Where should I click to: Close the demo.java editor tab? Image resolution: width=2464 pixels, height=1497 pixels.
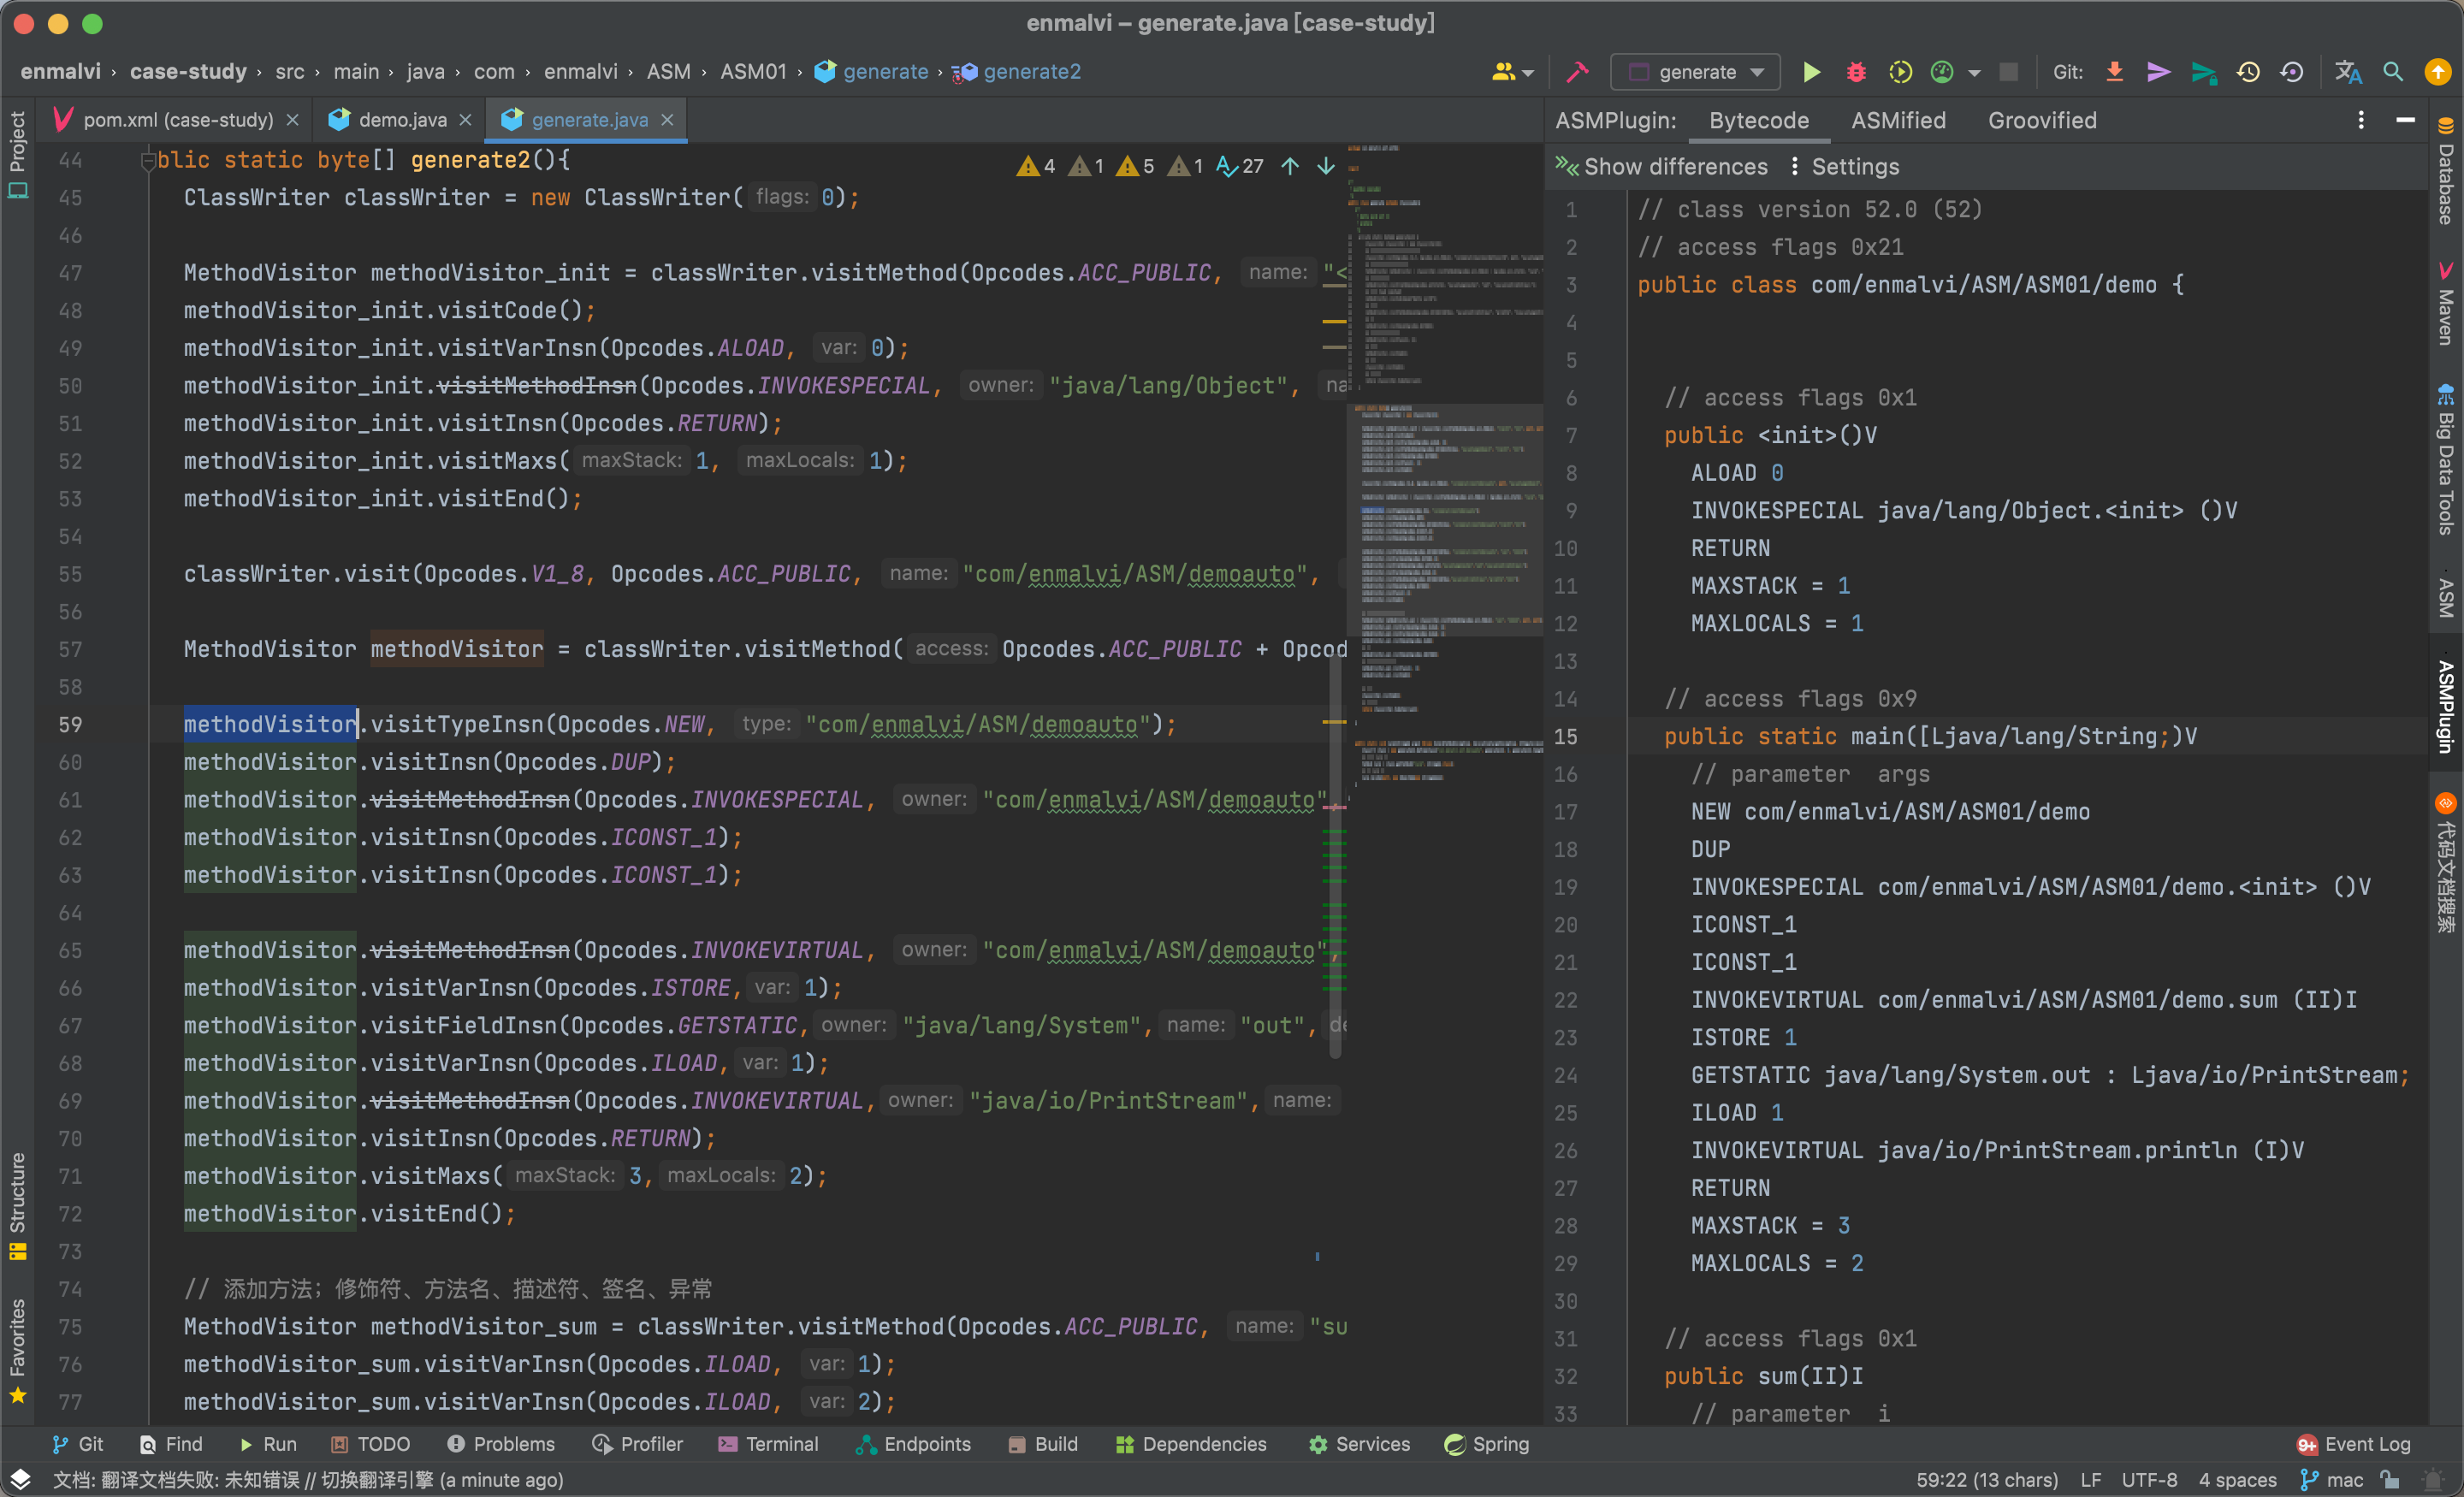[465, 120]
